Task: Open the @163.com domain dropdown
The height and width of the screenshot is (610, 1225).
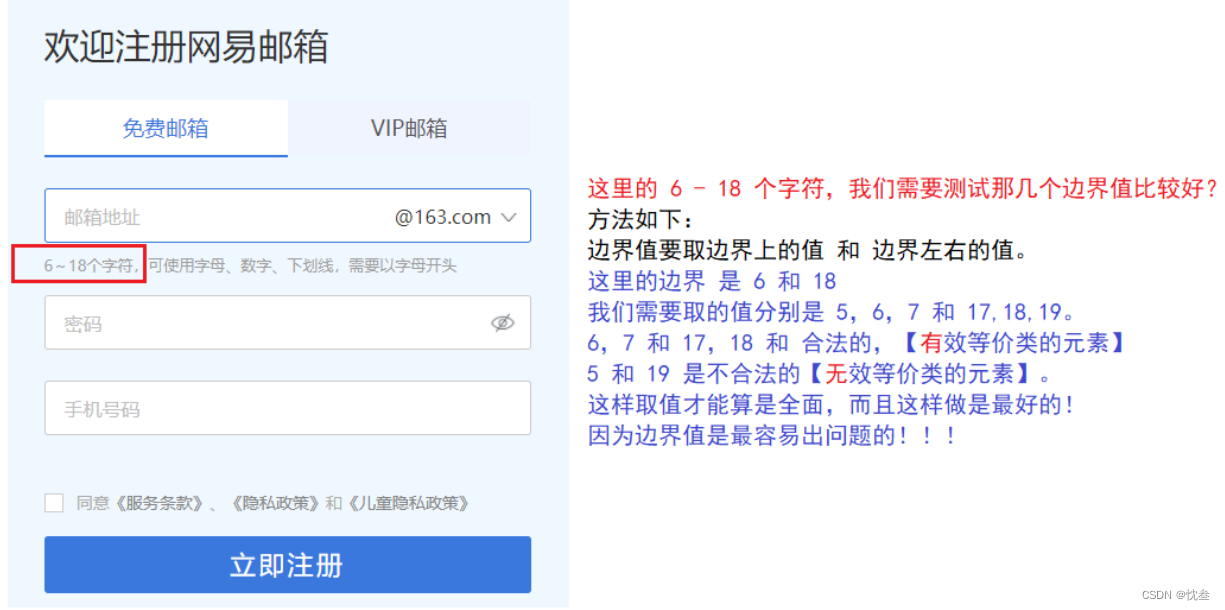Action: 456,216
